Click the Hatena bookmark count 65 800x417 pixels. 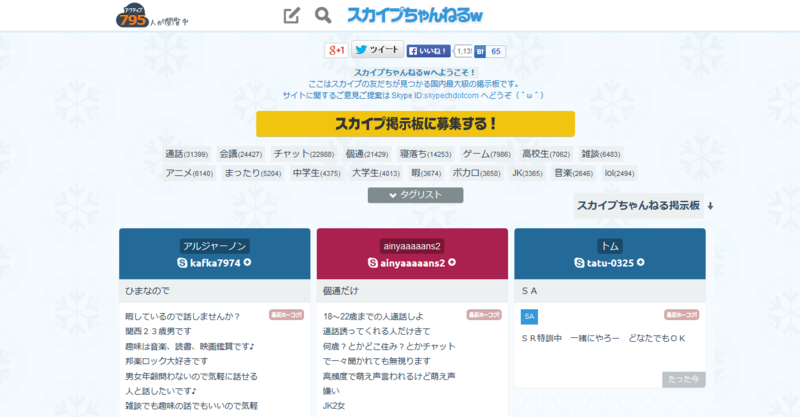pos(495,52)
